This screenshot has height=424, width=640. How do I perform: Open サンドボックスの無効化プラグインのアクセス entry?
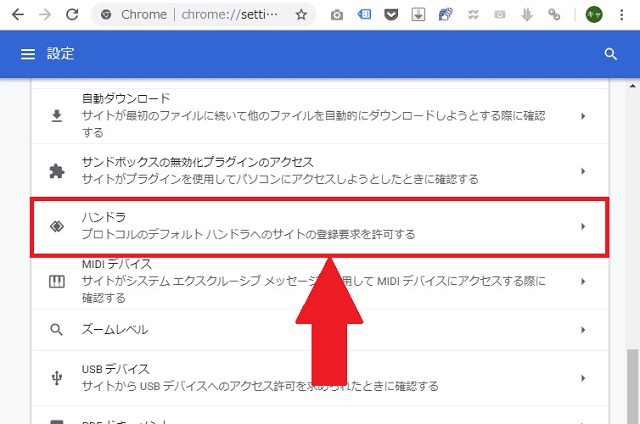tap(320, 171)
